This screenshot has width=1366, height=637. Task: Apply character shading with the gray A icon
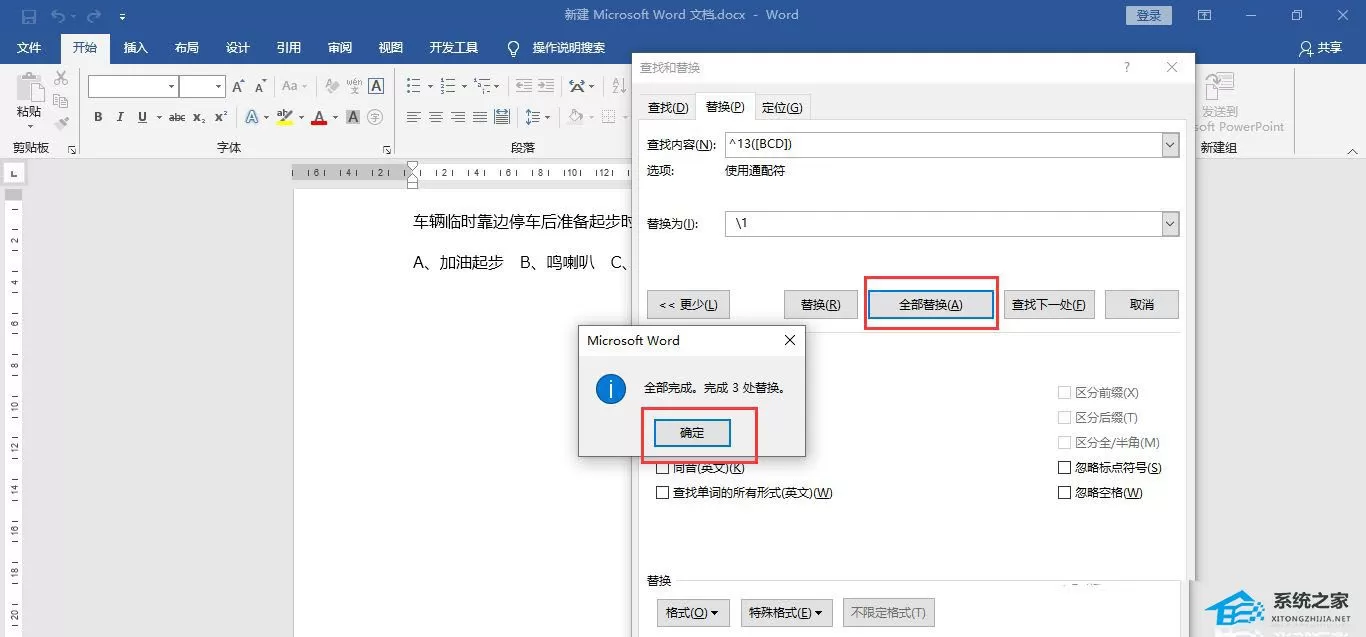pyautogui.click(x=353, y=117)
